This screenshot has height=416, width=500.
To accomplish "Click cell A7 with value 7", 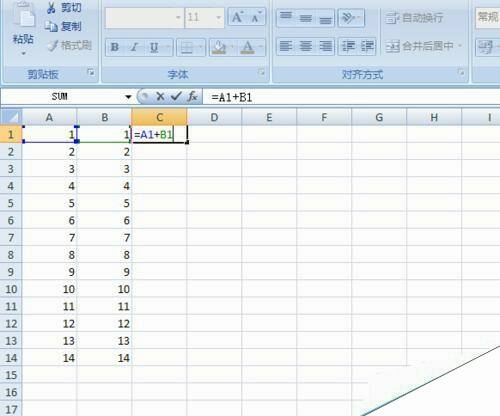I will point(49,238).
